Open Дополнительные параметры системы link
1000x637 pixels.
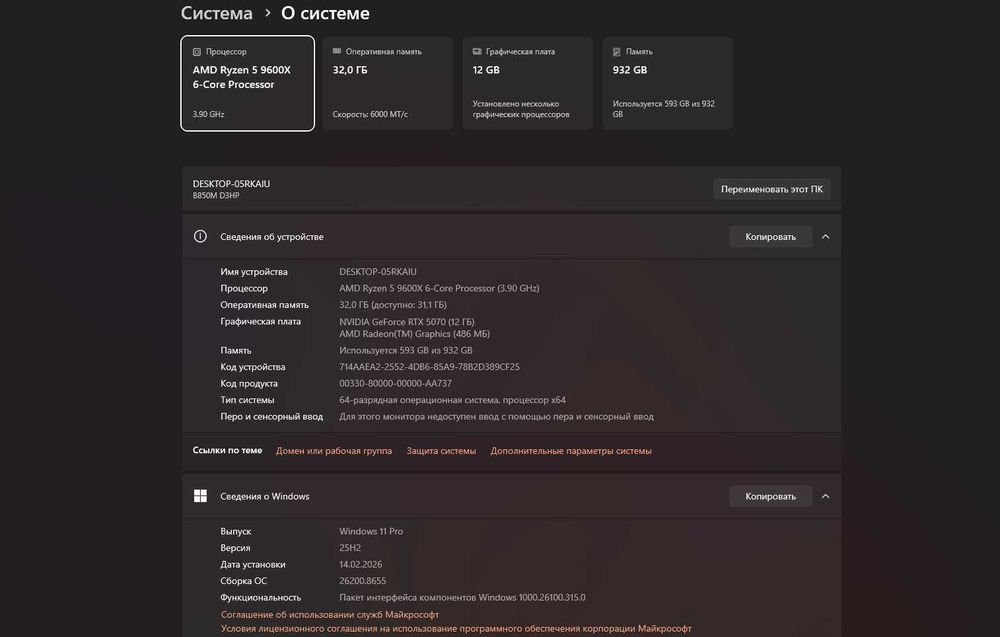[571, 451]
